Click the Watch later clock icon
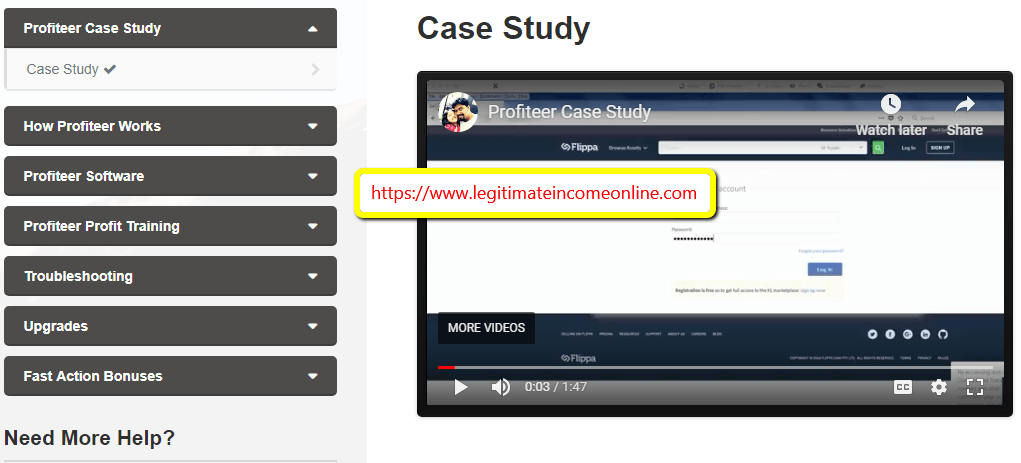The image size is (1021, 463). [891, 104]
